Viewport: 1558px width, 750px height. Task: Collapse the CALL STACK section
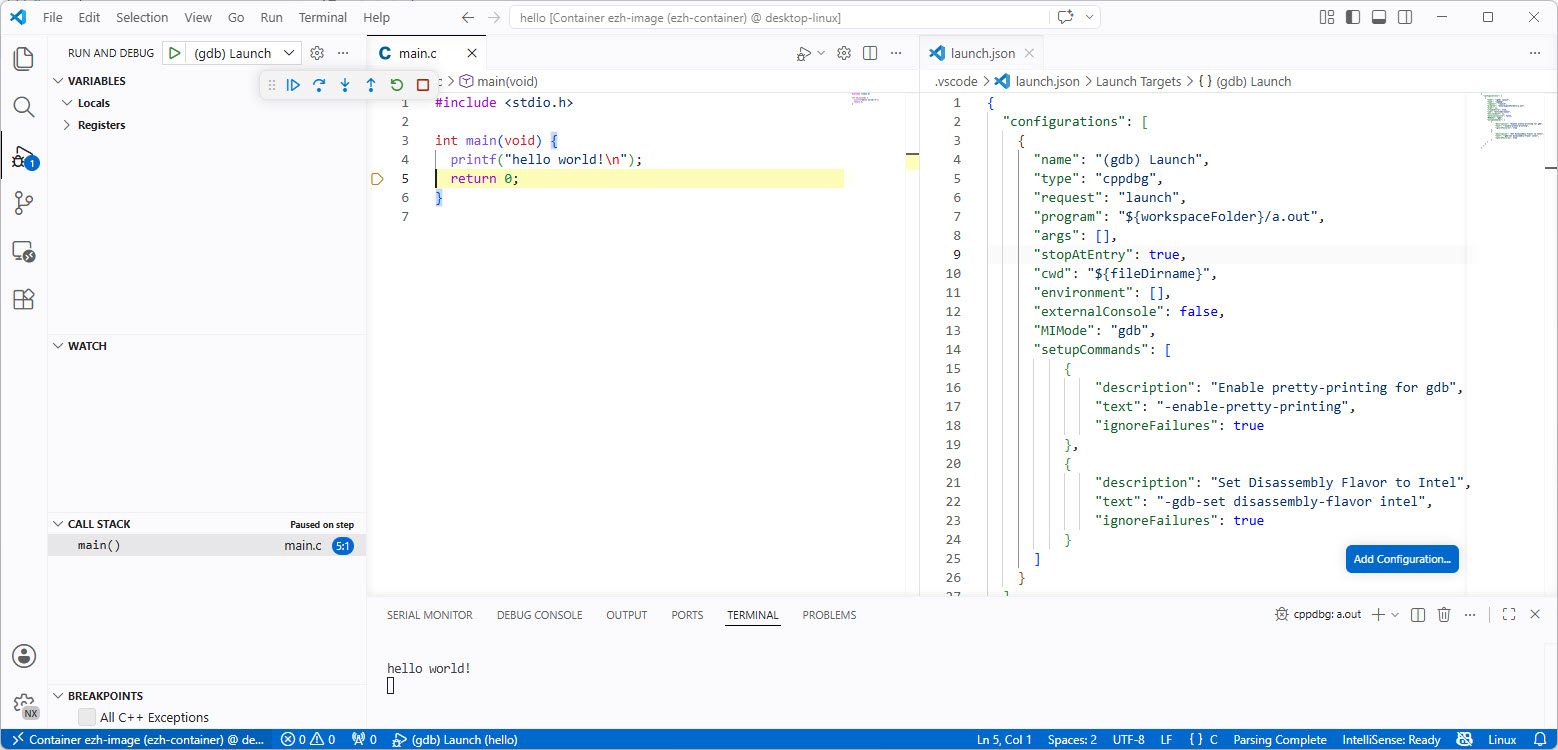(x=58, y=524)
